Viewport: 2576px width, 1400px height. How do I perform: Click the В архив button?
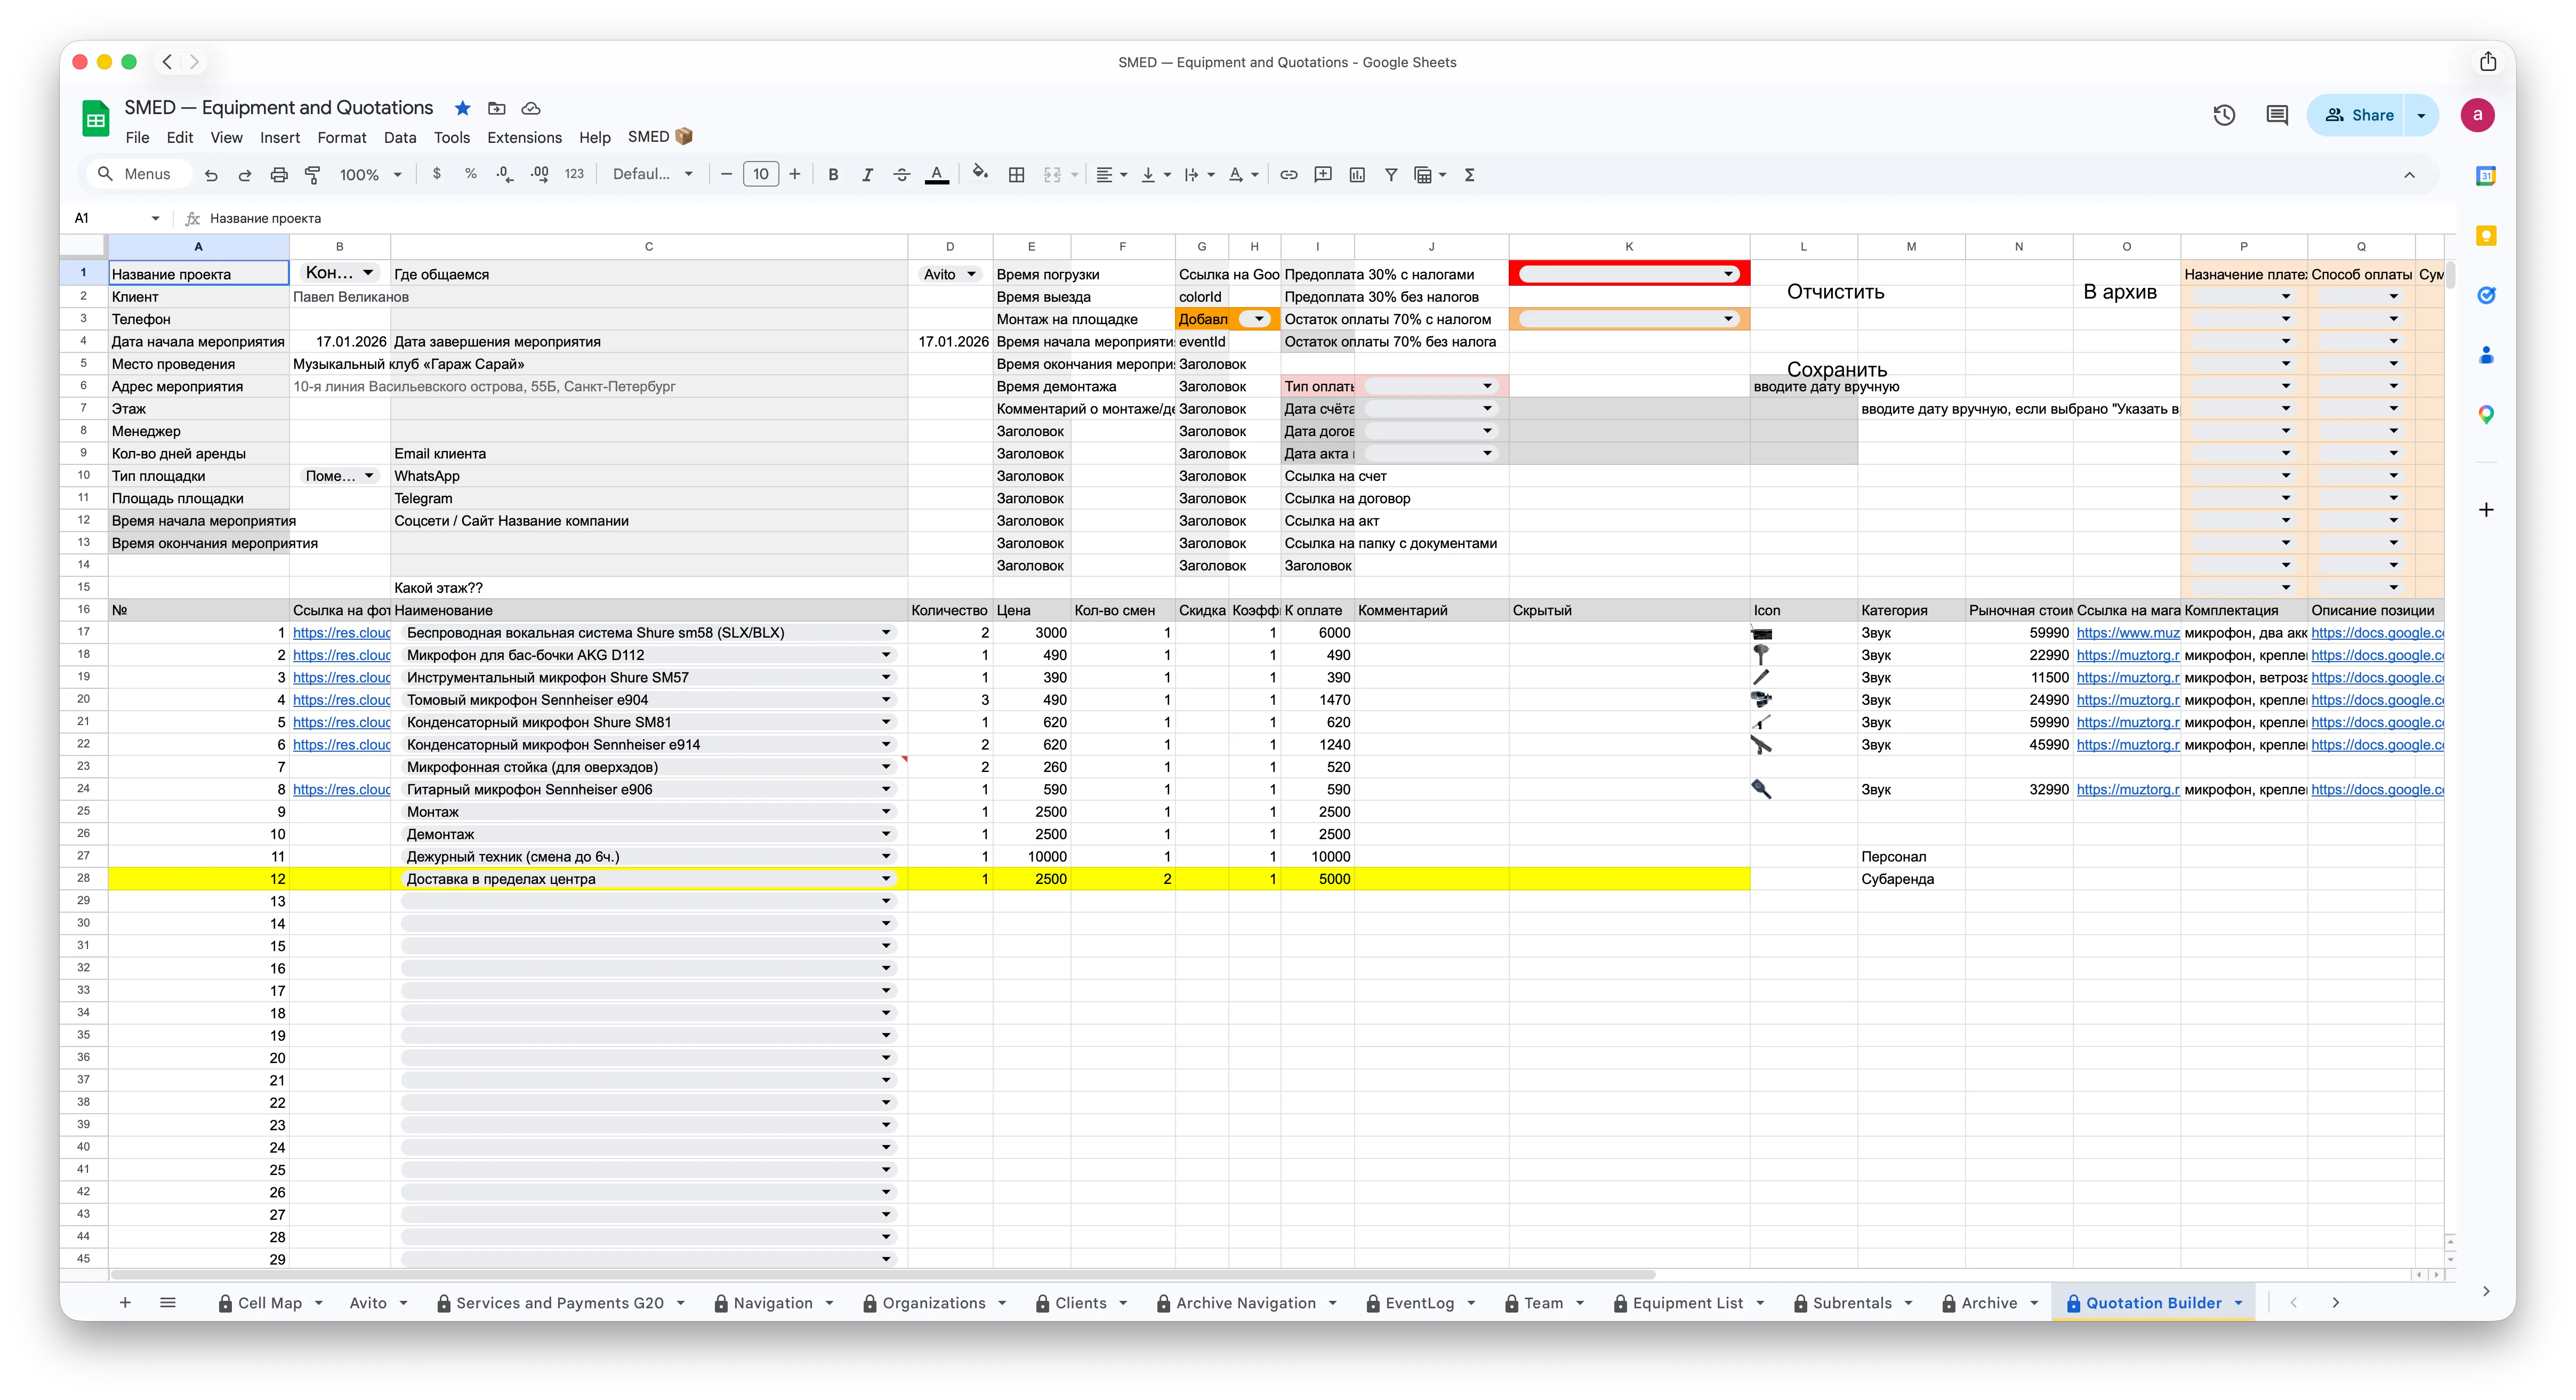coord(2119,292)
